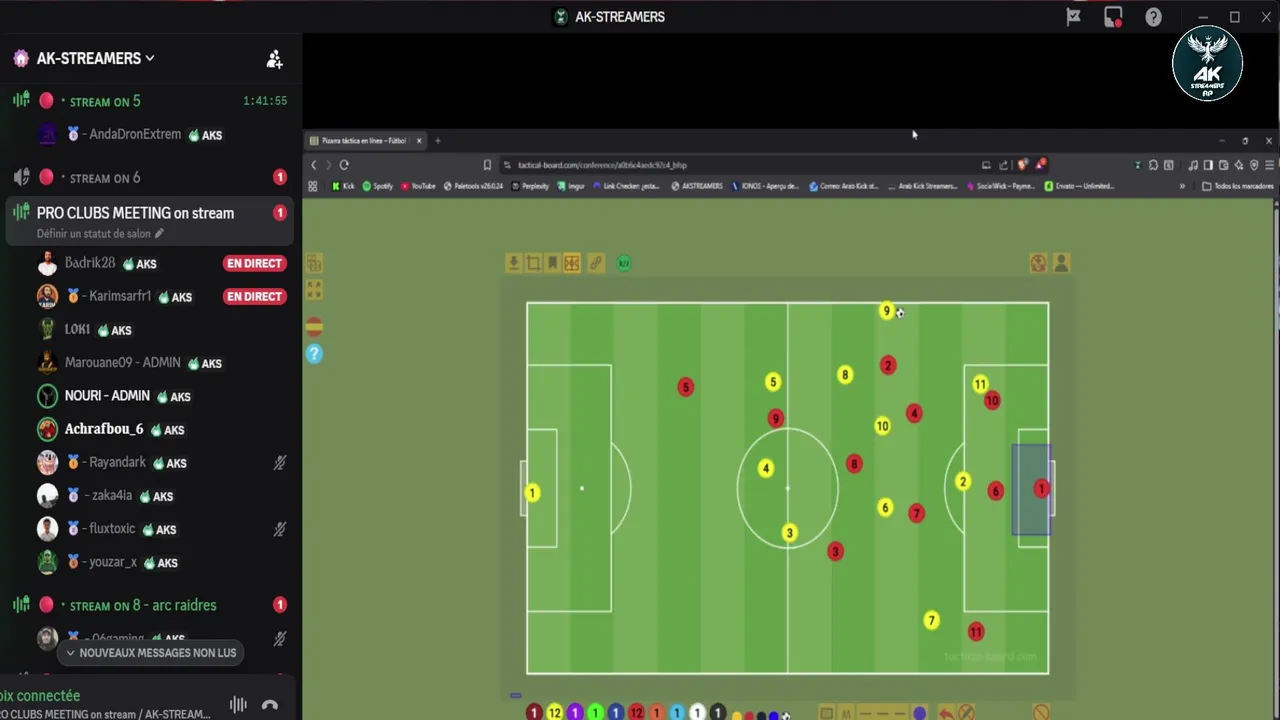The height and width of the screenshot is (720, 1280).
Task: Join STREAM ON 5 voice channel
Action: coord(105,101)
